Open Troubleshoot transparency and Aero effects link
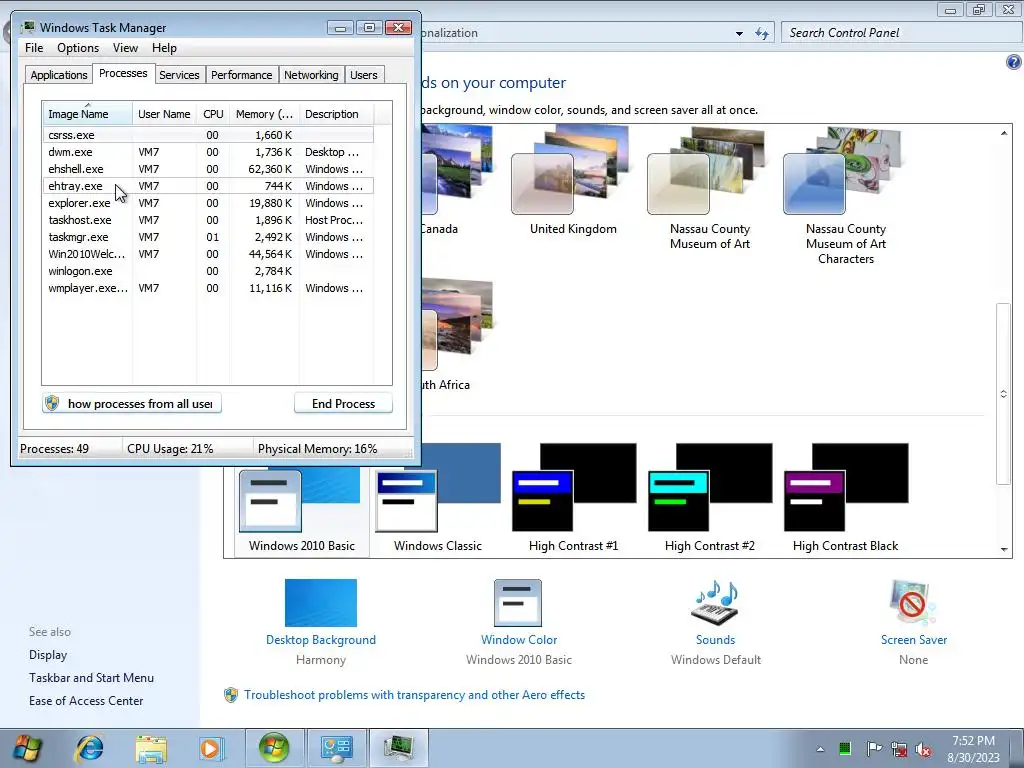Image resolution: width=1024 pixels, height=768 pixels. (x=414, y=695)
